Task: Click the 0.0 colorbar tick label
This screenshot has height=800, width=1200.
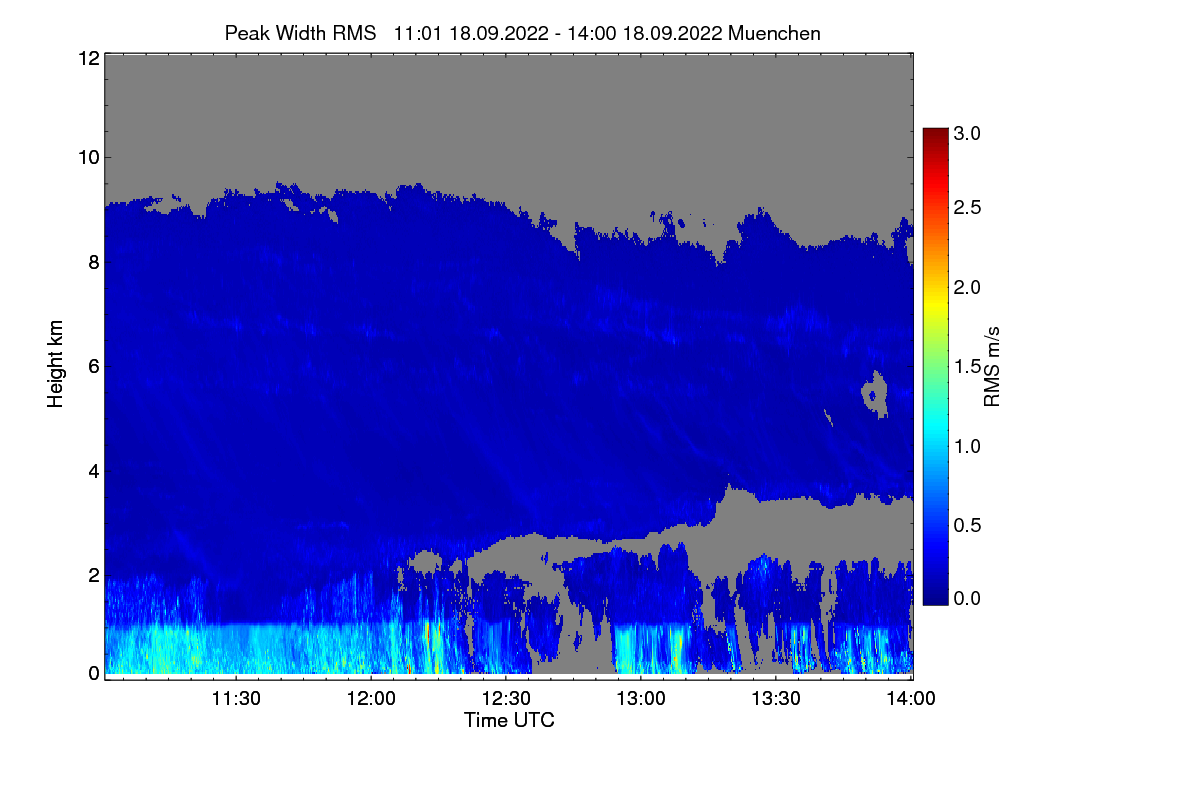Action: pos(967,598)
